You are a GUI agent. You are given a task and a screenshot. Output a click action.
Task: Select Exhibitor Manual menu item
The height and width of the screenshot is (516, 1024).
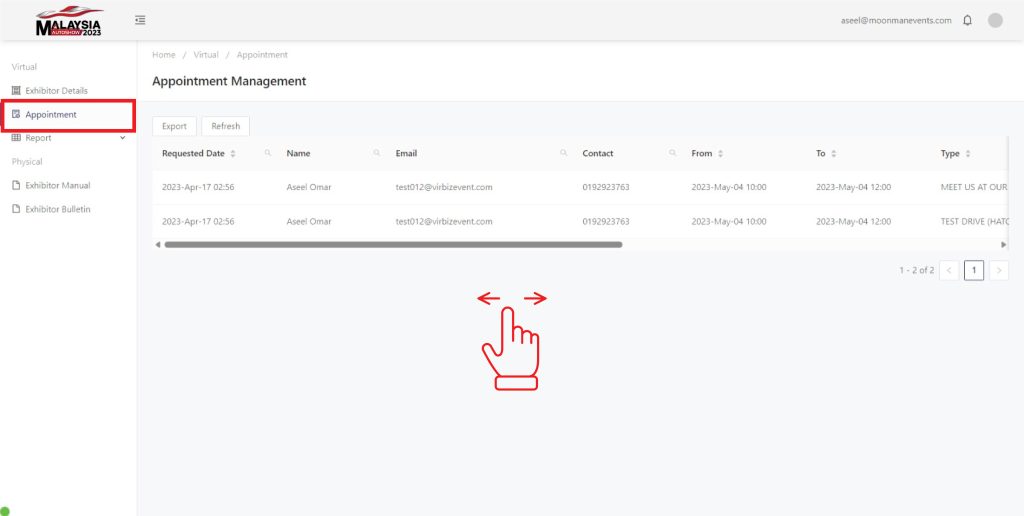pos(57,185)
